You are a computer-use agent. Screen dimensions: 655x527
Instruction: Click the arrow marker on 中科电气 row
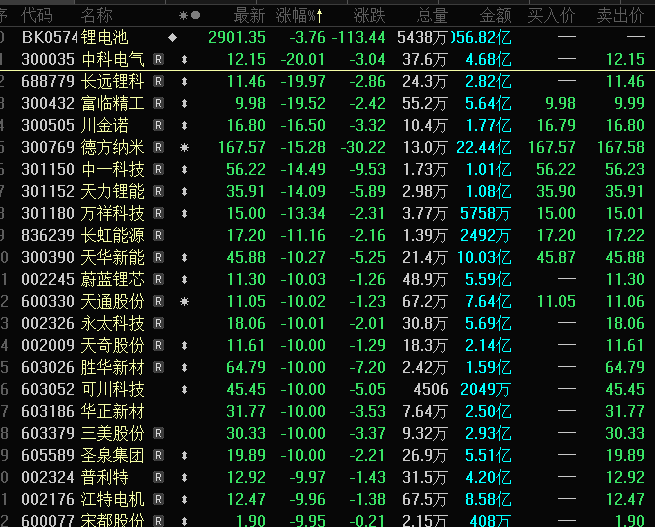click(184, 60)
